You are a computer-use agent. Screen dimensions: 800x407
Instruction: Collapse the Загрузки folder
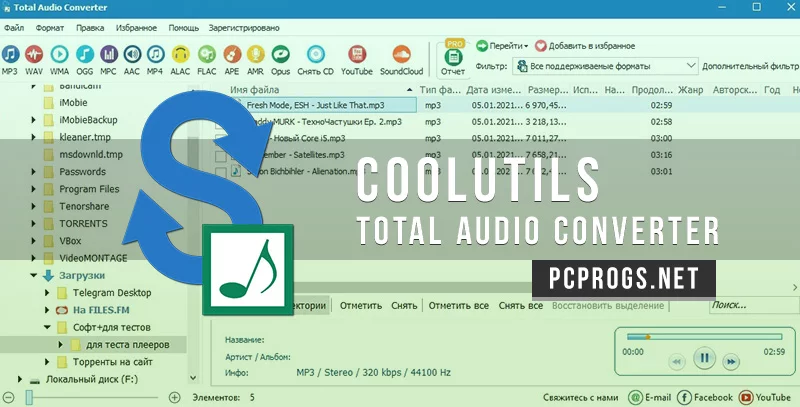33,275
